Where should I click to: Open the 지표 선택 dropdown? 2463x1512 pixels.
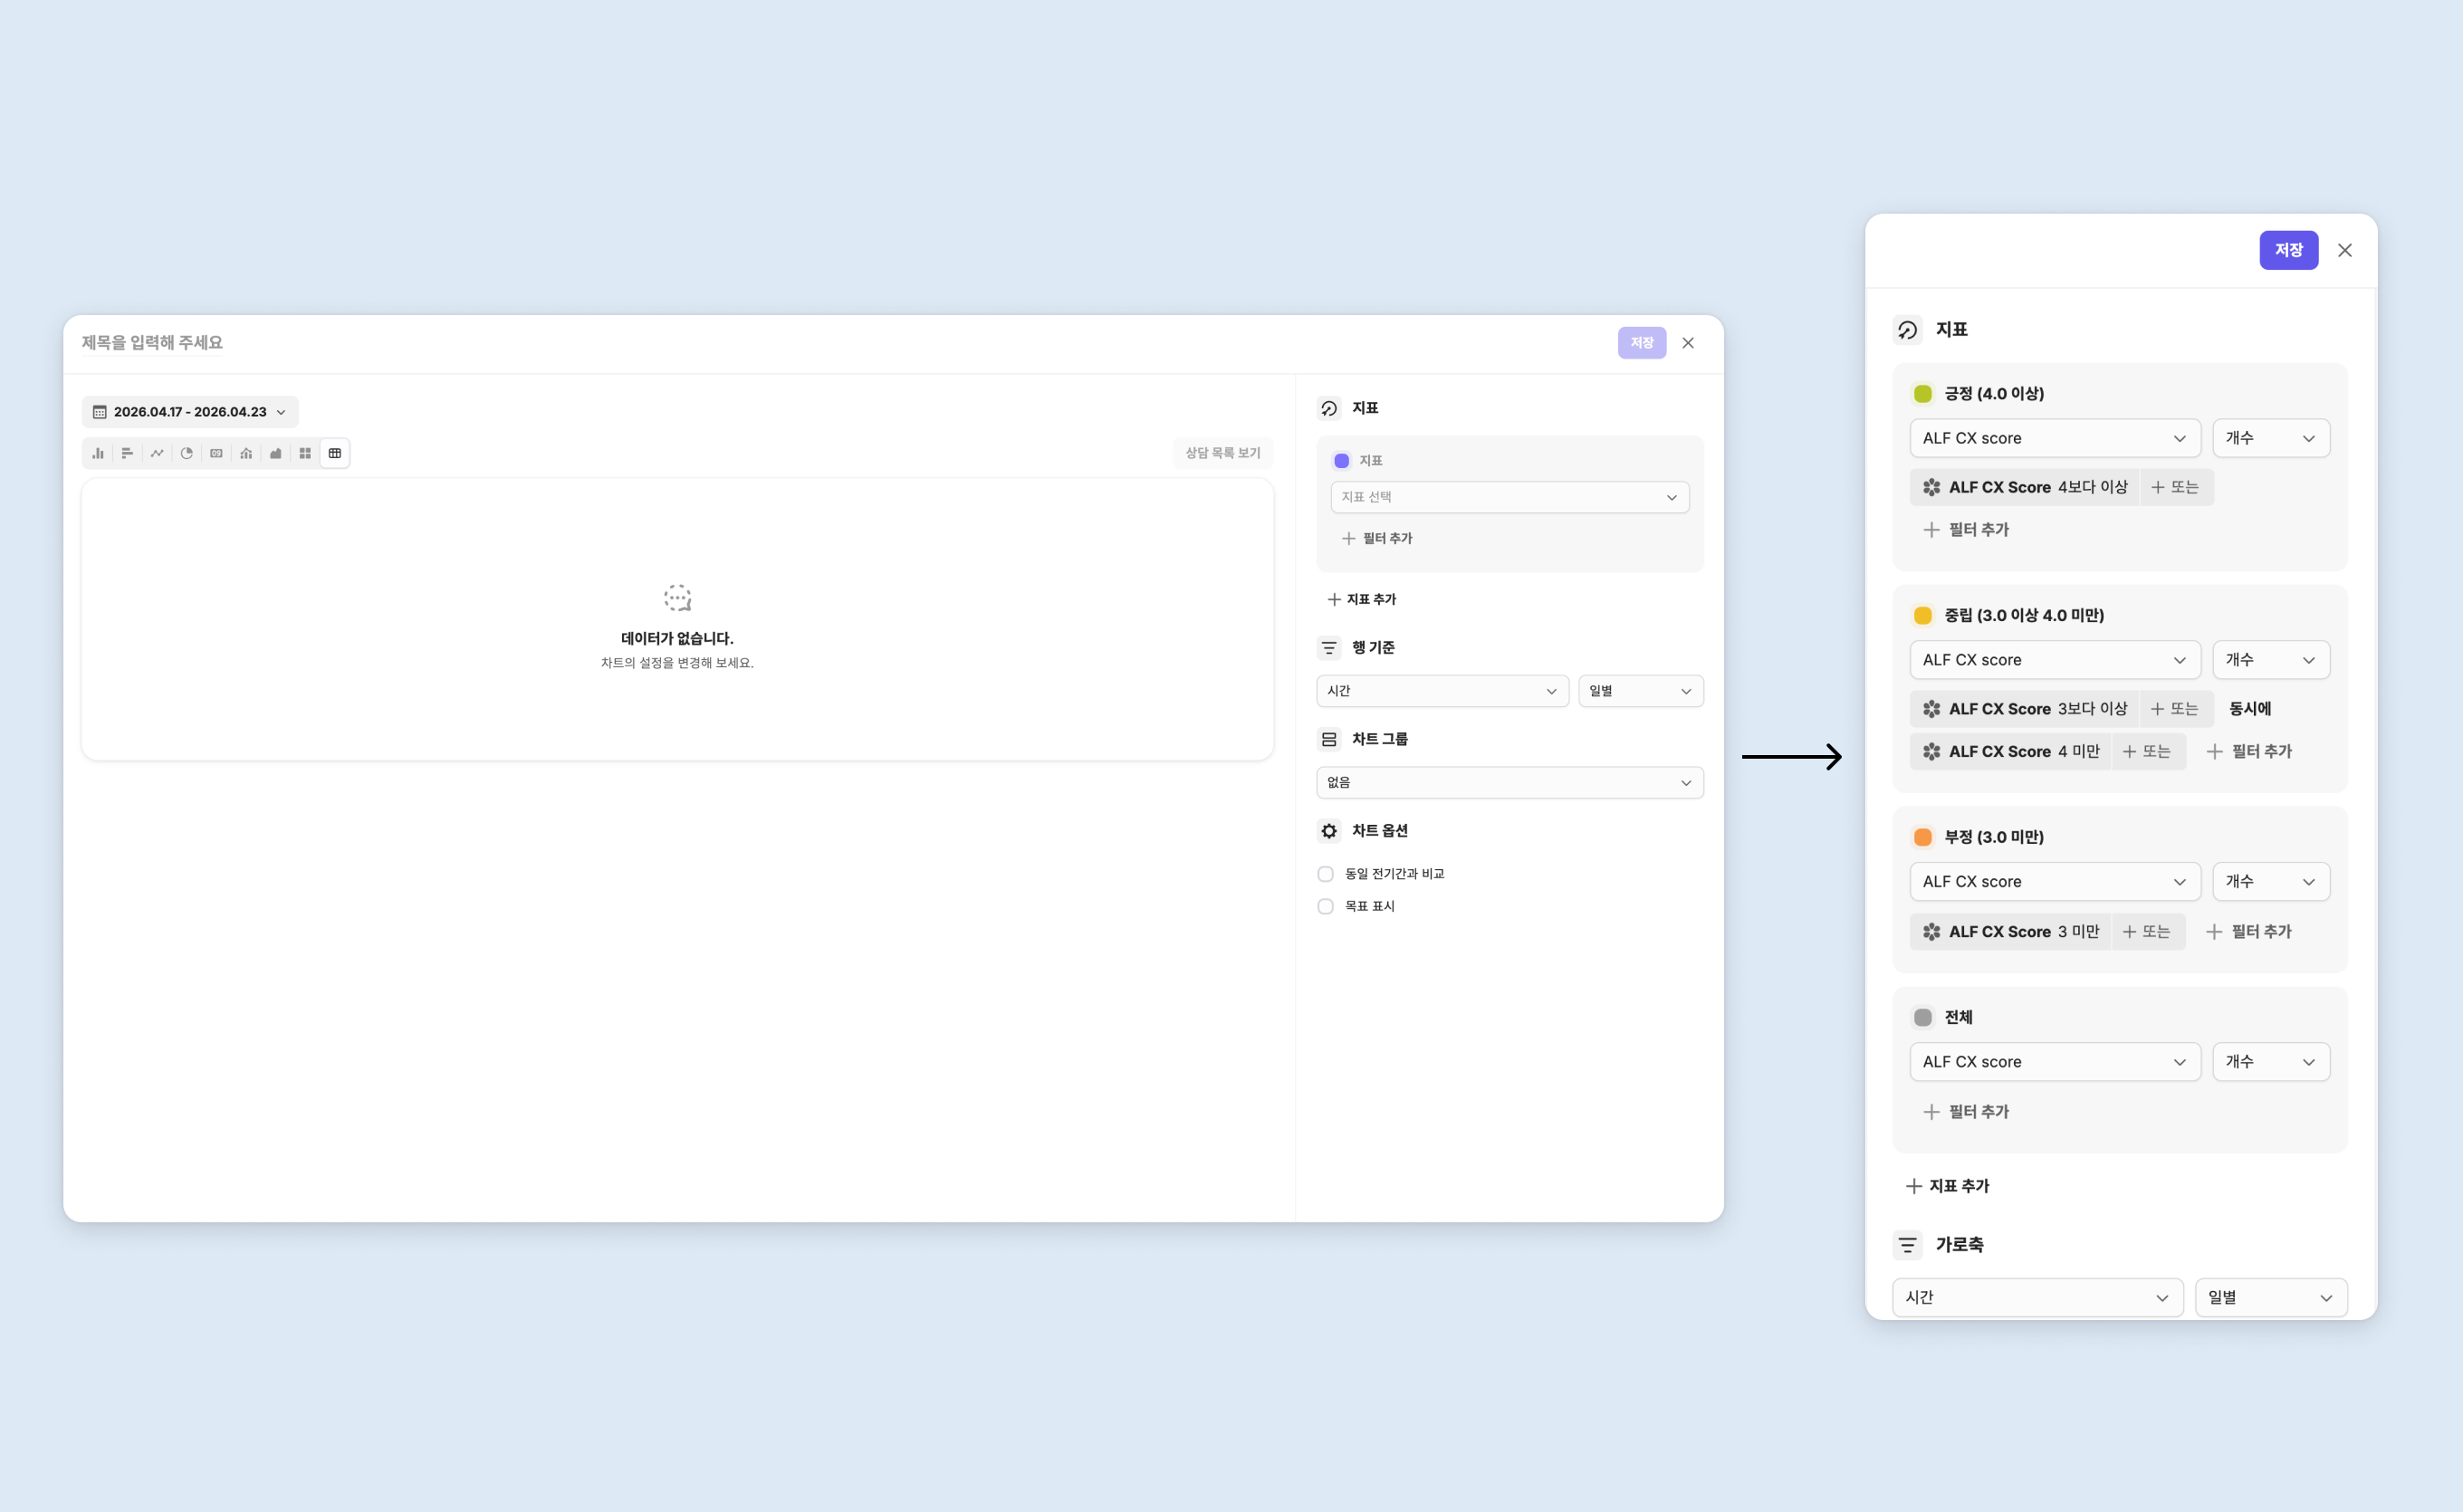tap(1509, 497)
